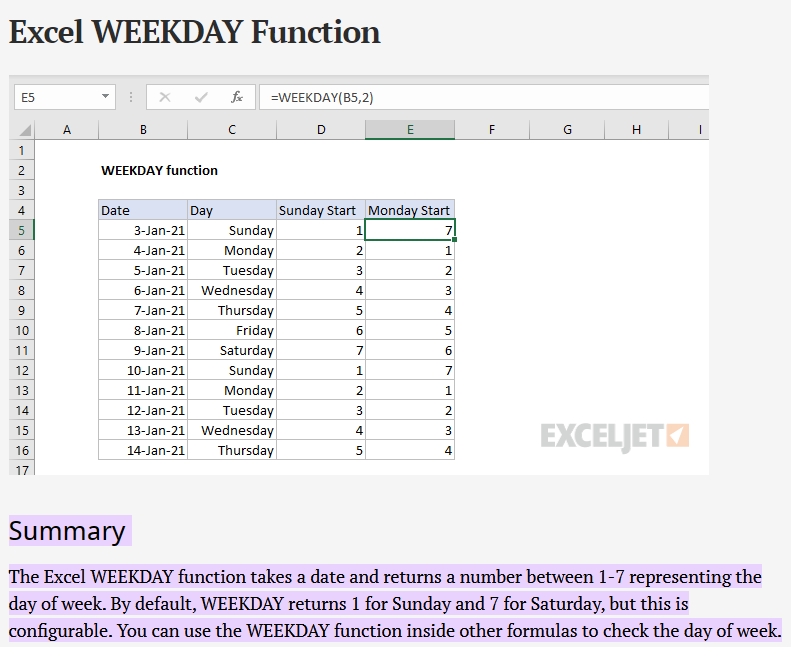
Task: Open the Name Box dropdown arrow
Action: coord(106,97)
